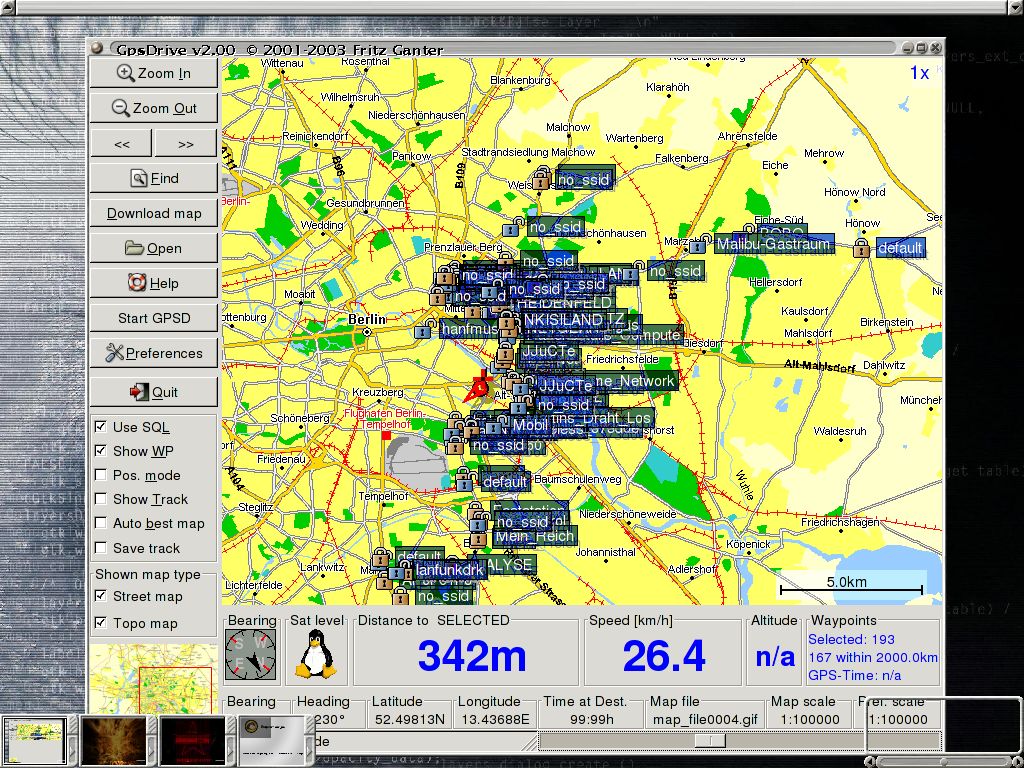Enable the Show Track checkbox
The width and height of the screenshot is (1024, 768).
pos(101,499)
